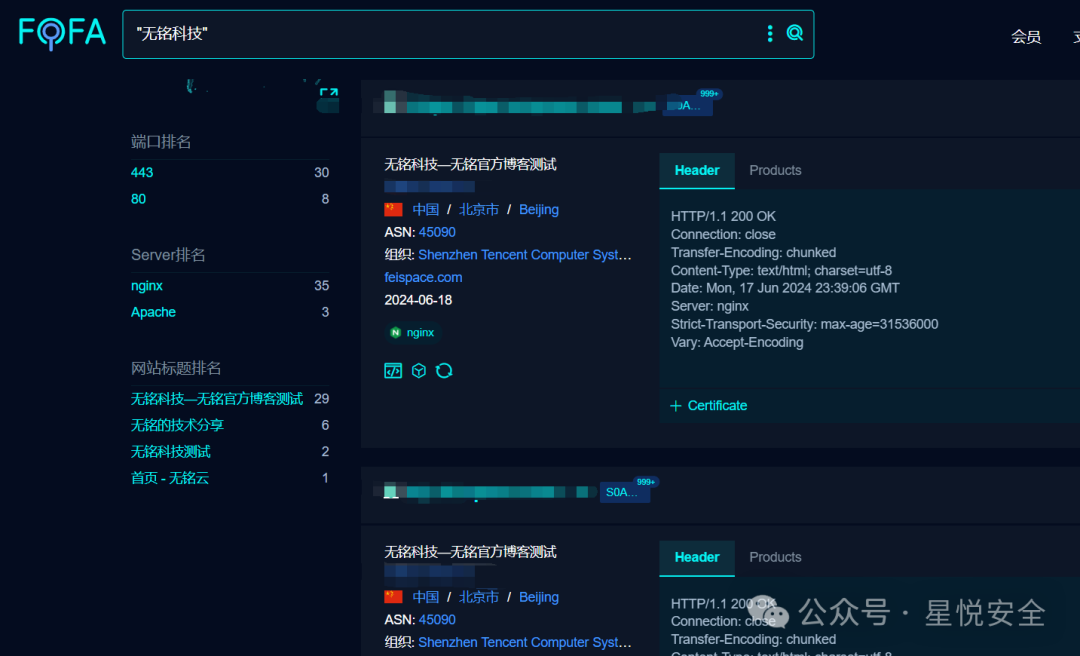This screenshot has width=1080, height=656.
Task: Click Beijing link in second result
Action: (x=539, y=597)
